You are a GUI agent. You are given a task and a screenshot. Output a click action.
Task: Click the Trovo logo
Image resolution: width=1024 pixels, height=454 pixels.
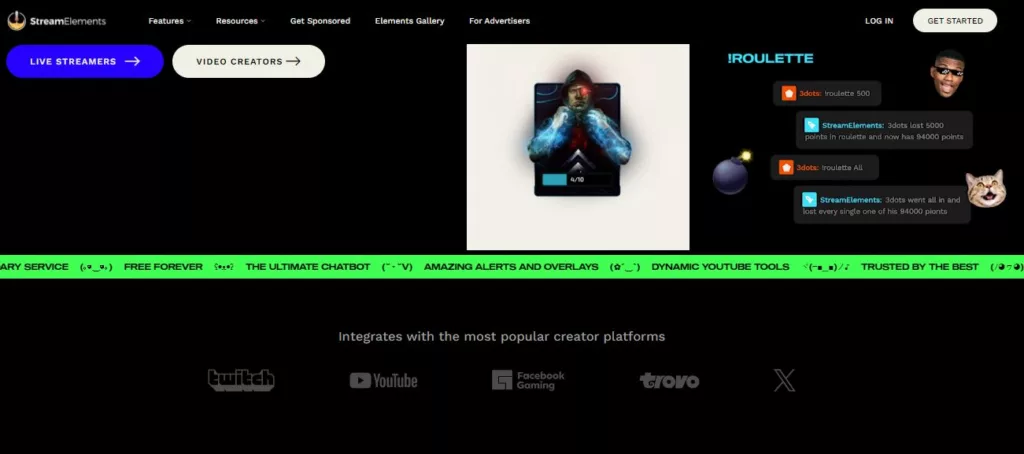[669, 381]
